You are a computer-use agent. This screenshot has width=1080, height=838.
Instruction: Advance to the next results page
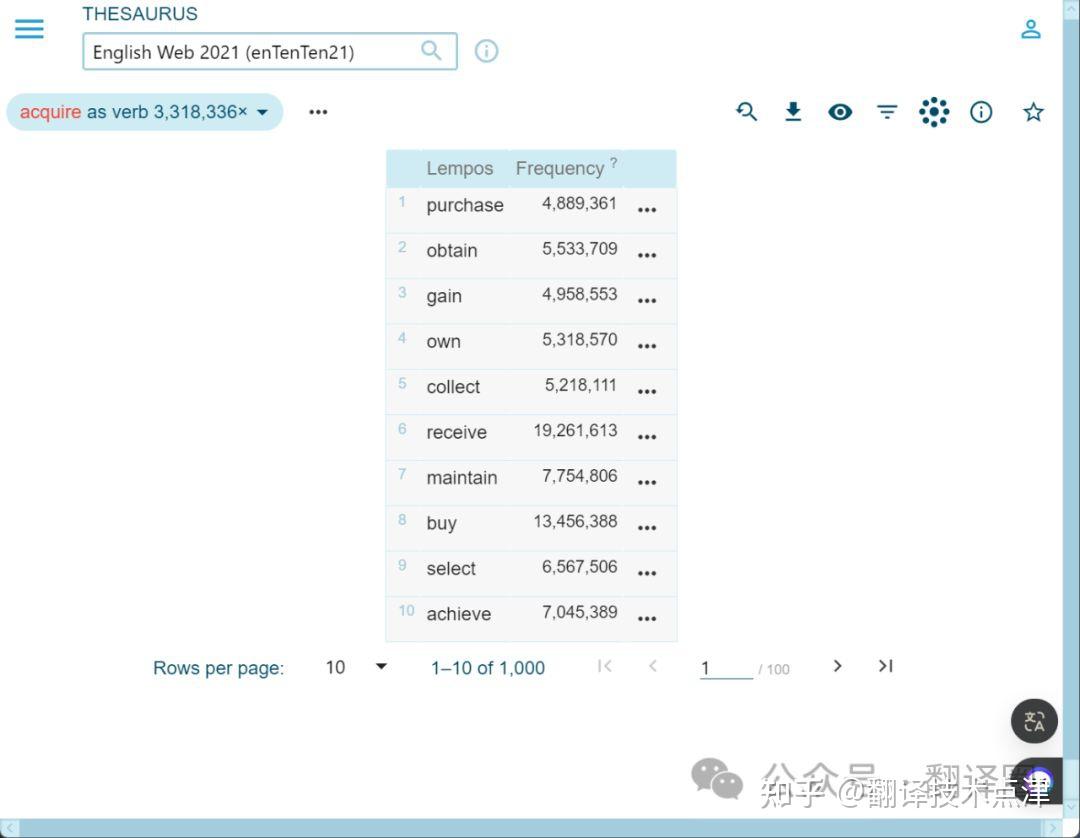pyautogui.click(x=837, y=666)
